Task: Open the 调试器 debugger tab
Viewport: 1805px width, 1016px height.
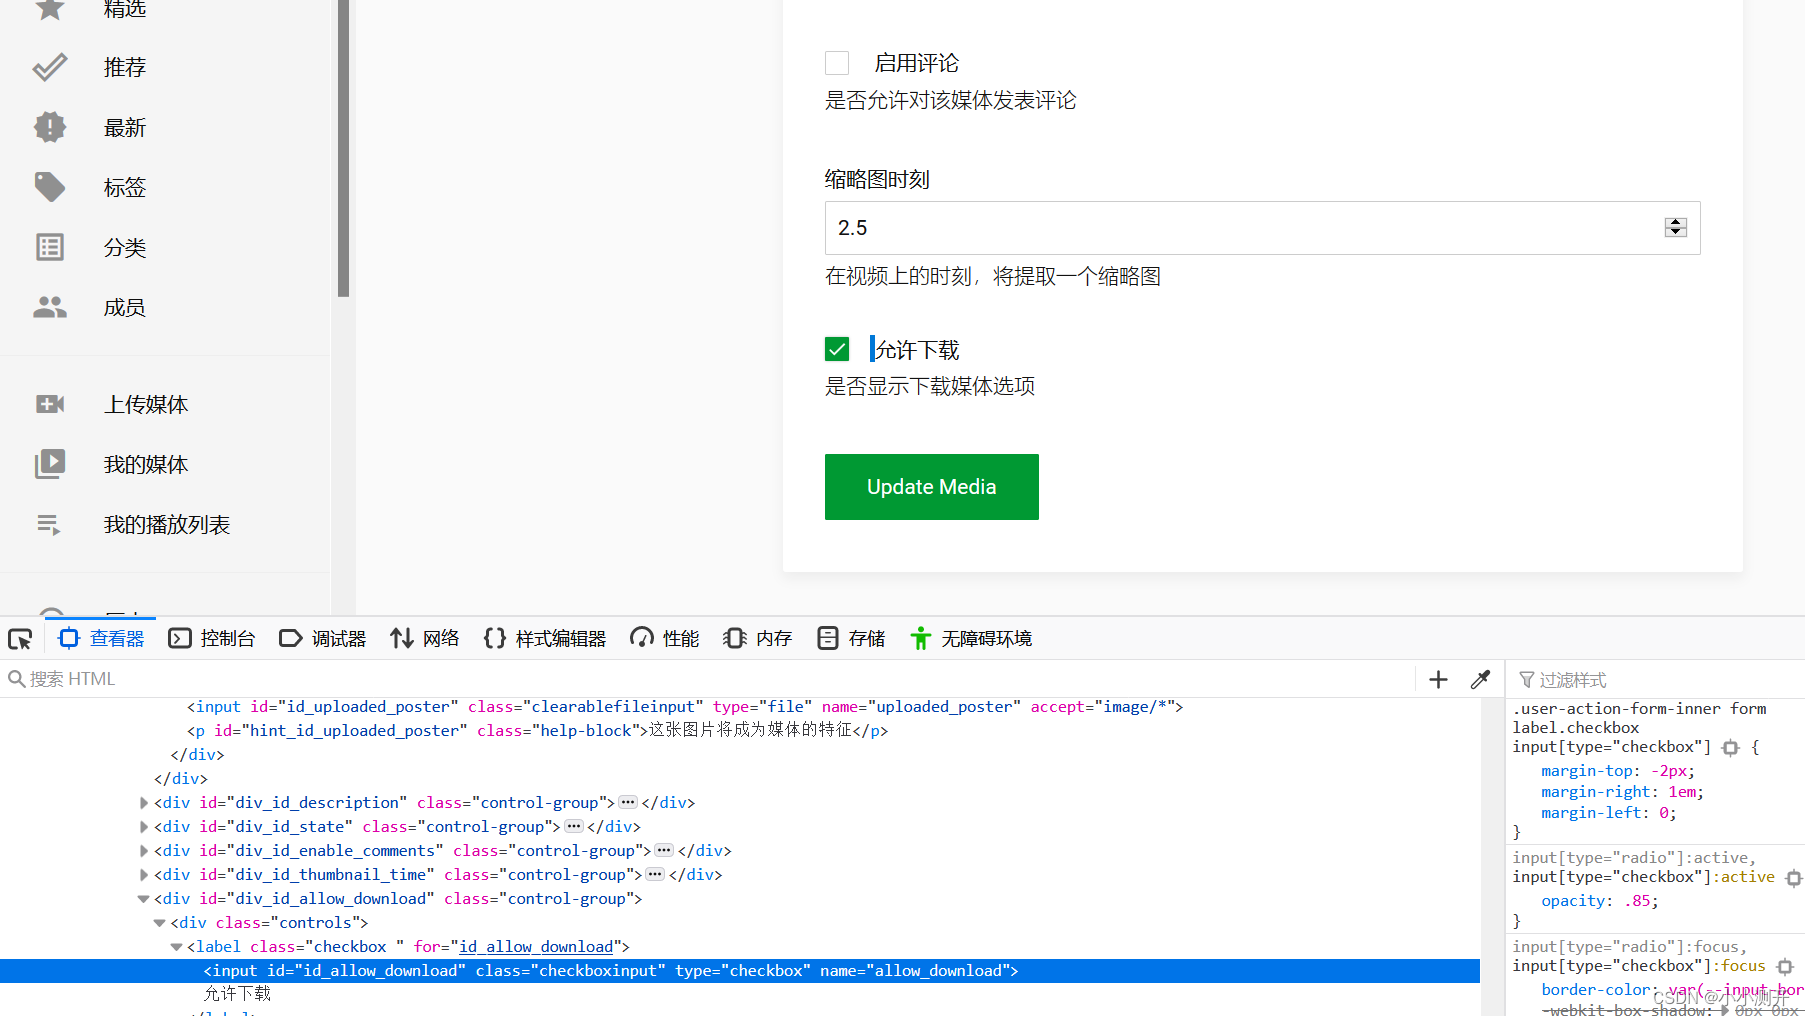Action: (x=323, y=638)
